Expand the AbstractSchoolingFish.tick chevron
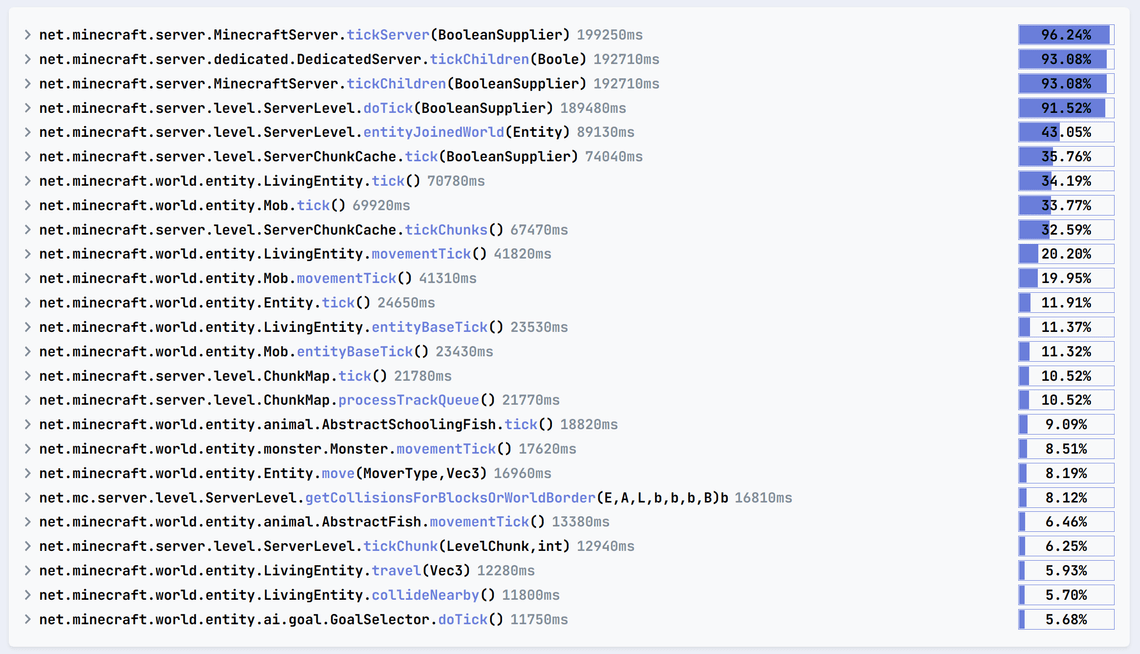This screenshot has height=654, width=1140. click(x=27, y=424)
